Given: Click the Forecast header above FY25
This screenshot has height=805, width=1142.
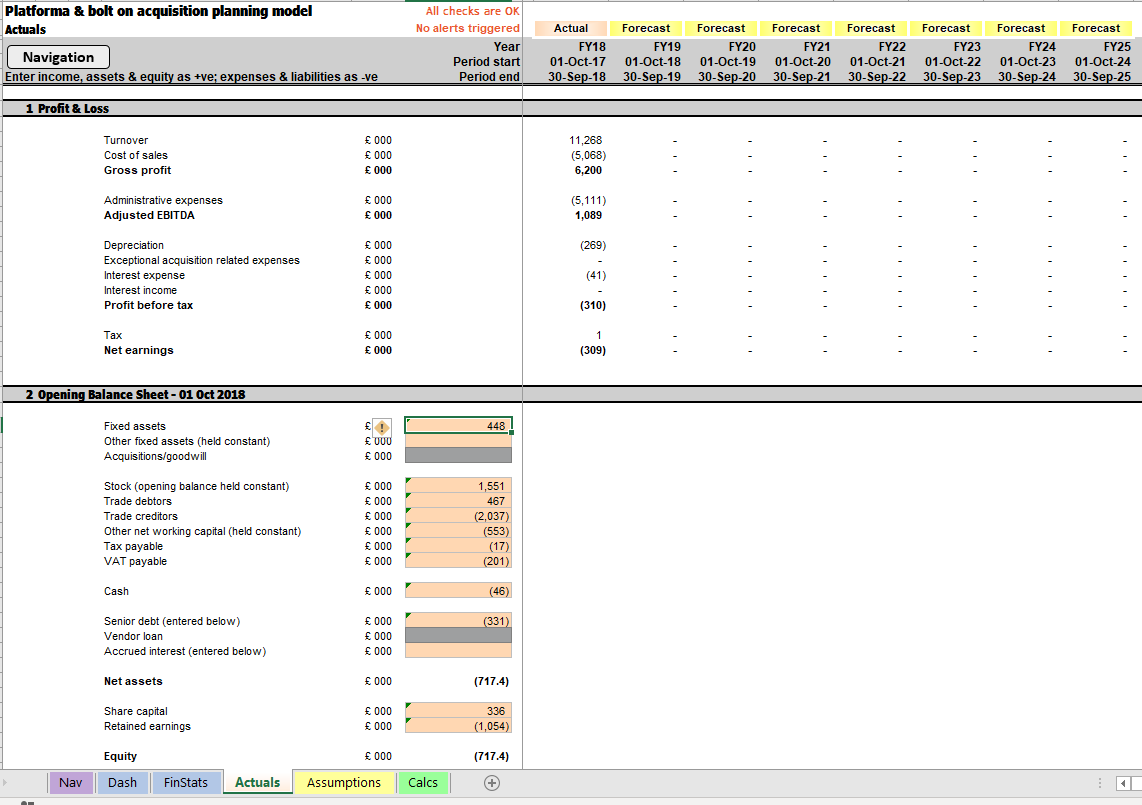Looking at the screenshot, I should (x=1096, y=28).
